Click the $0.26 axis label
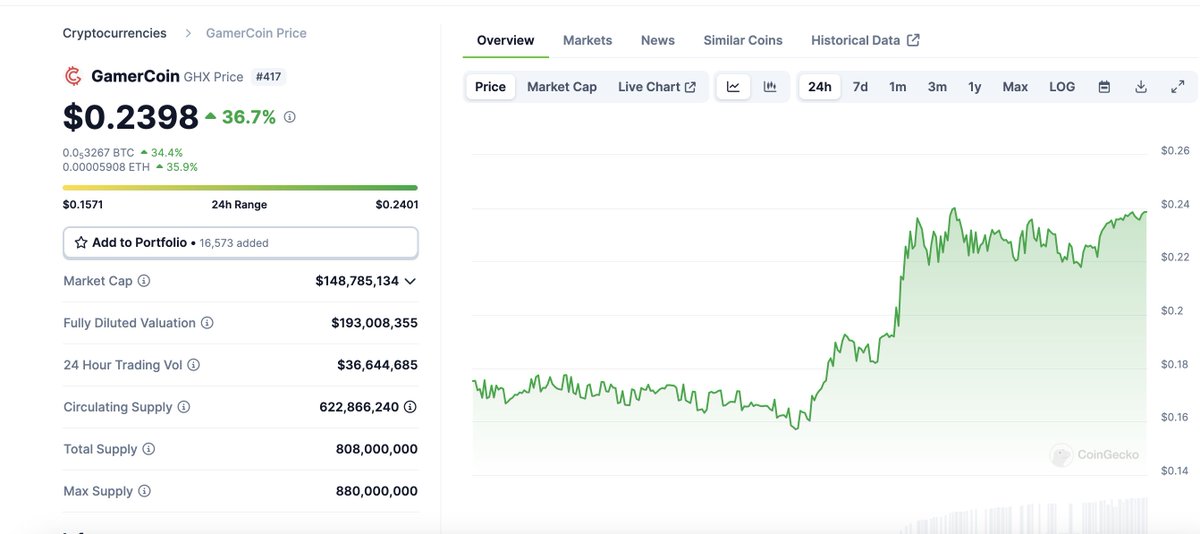The image size is (1200, 534). click(x=1175, y=150)
